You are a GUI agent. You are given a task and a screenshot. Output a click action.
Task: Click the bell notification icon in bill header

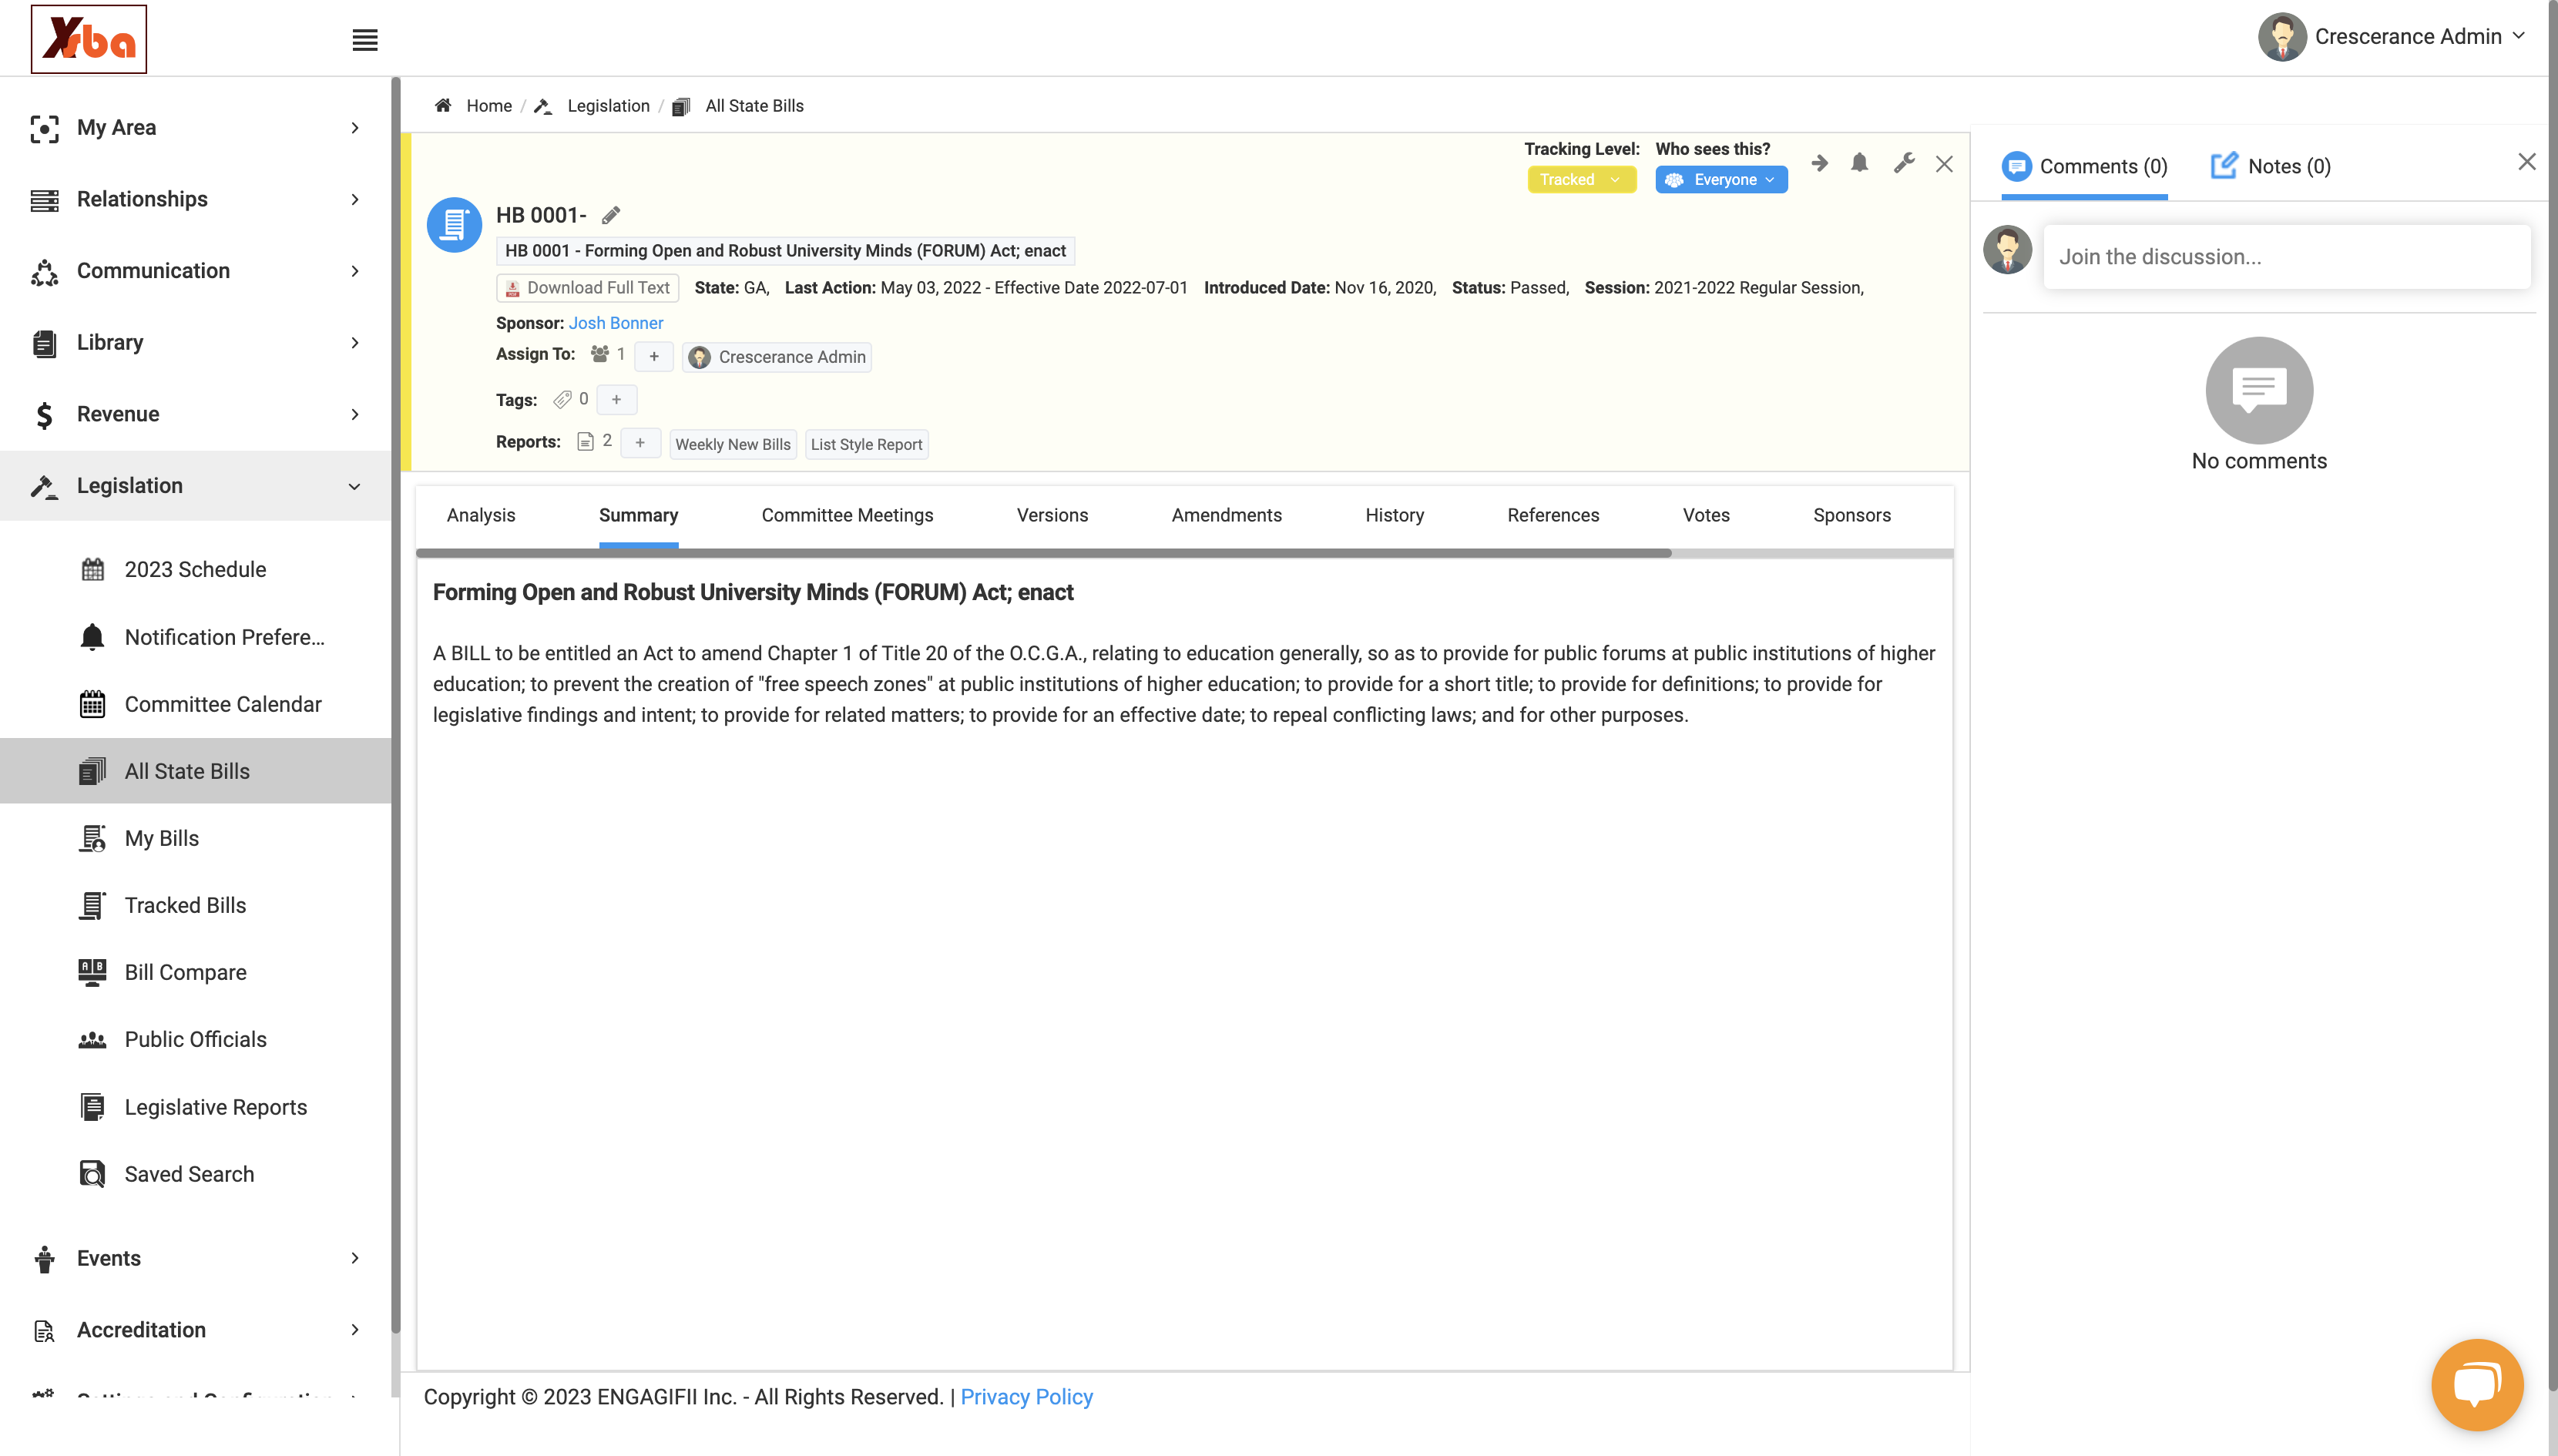click(x=1860, y=163)
